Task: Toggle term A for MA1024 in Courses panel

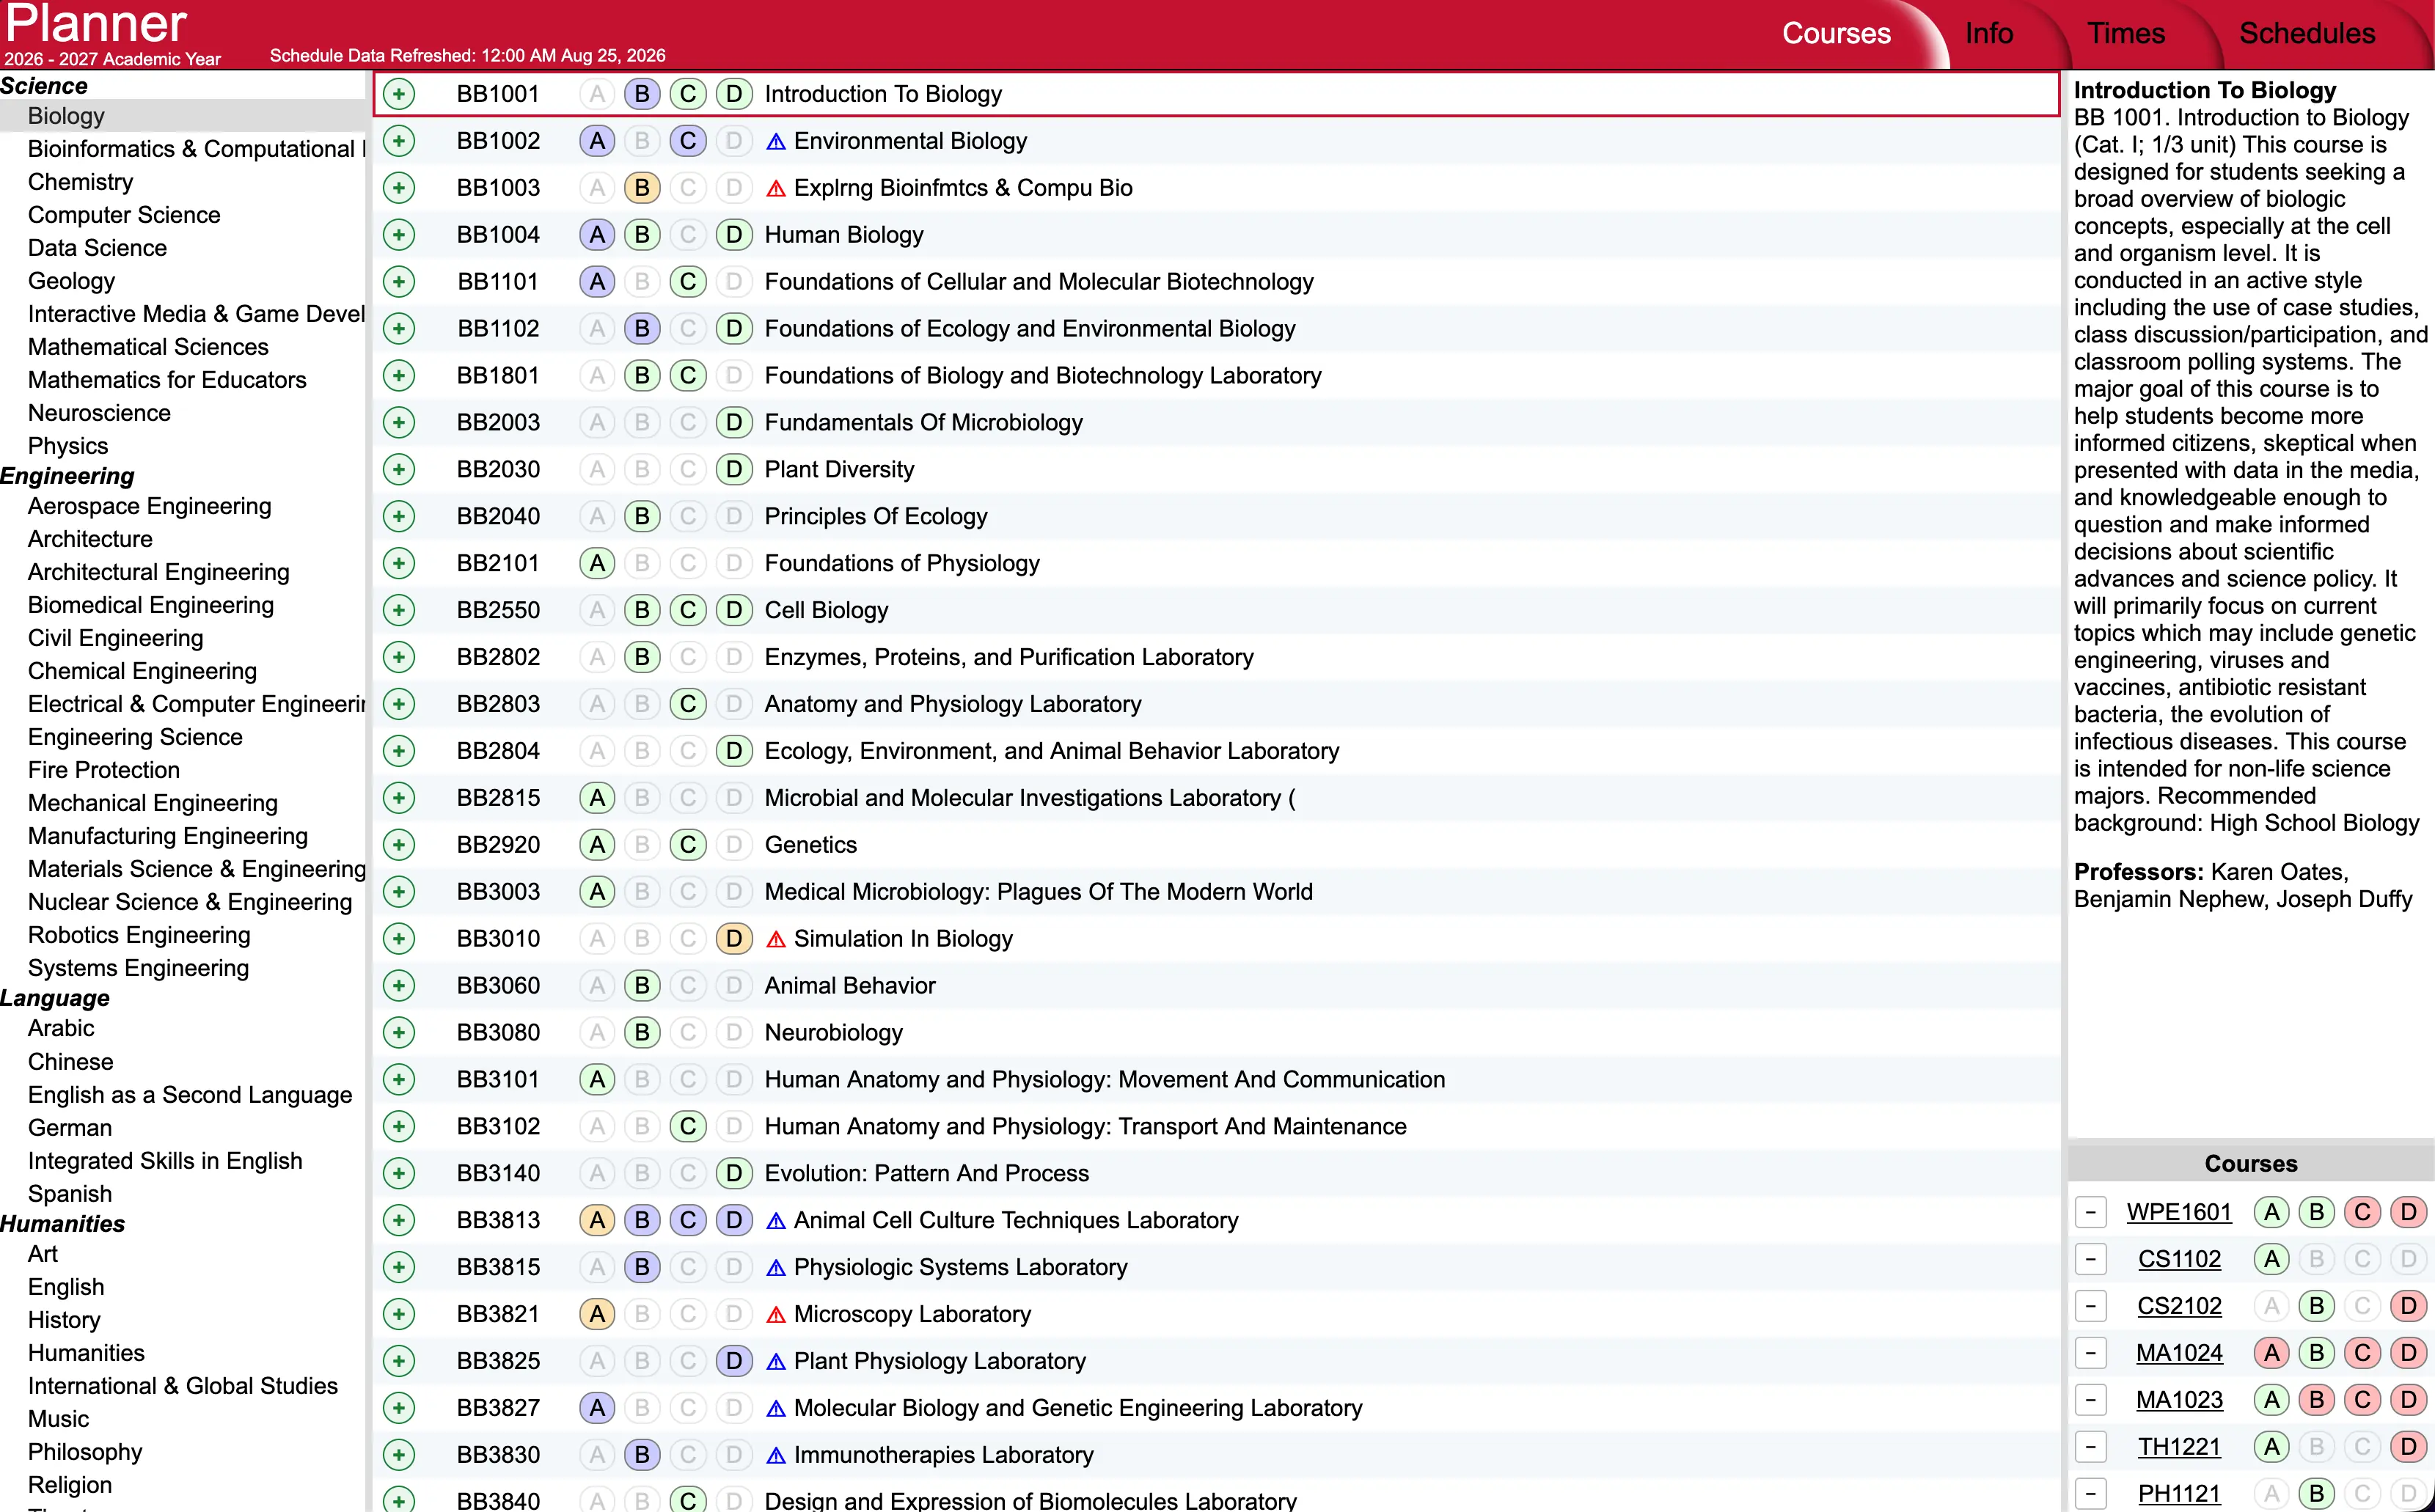Action: pyautogui.click(x=2272, y=1353)
